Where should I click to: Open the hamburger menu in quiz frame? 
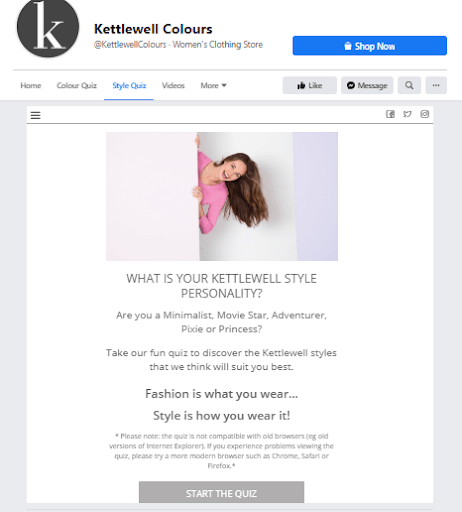pyautogui.click(x=35, y=115)
